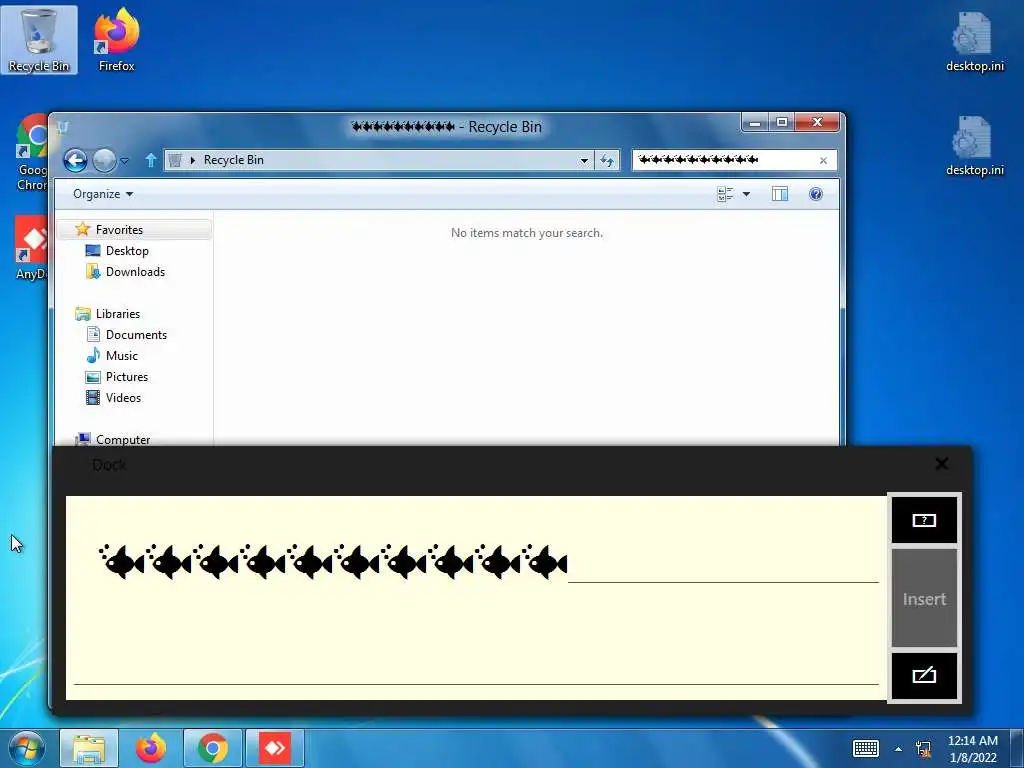Click the Change your view icon

725,194
